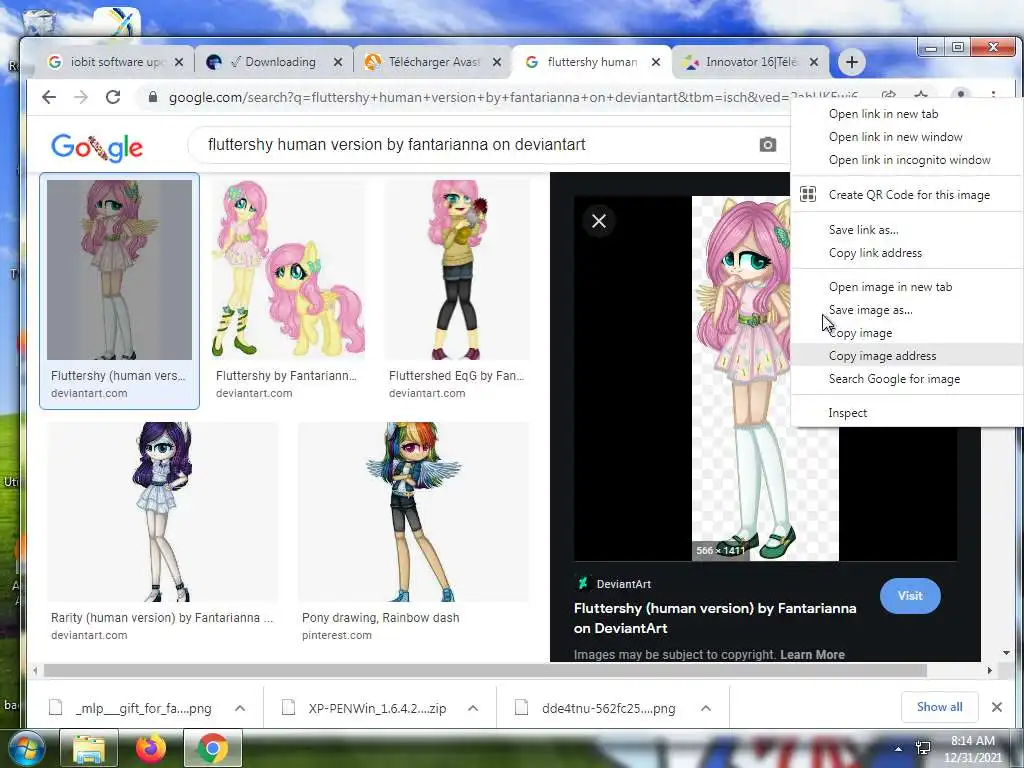Open File Explorer from the taskbar
The height and width of the screenshot is (768, 1024).
[x=89, y=748]
